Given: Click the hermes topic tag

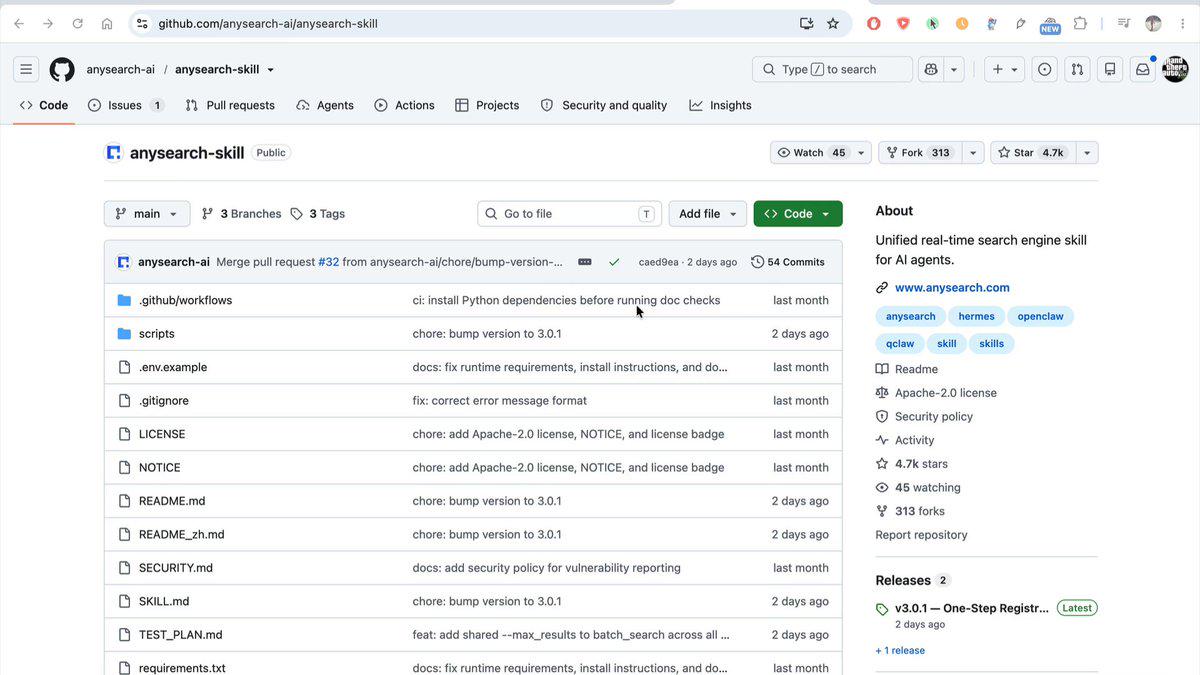Looking at the screenshot, I should coord(976,316).
